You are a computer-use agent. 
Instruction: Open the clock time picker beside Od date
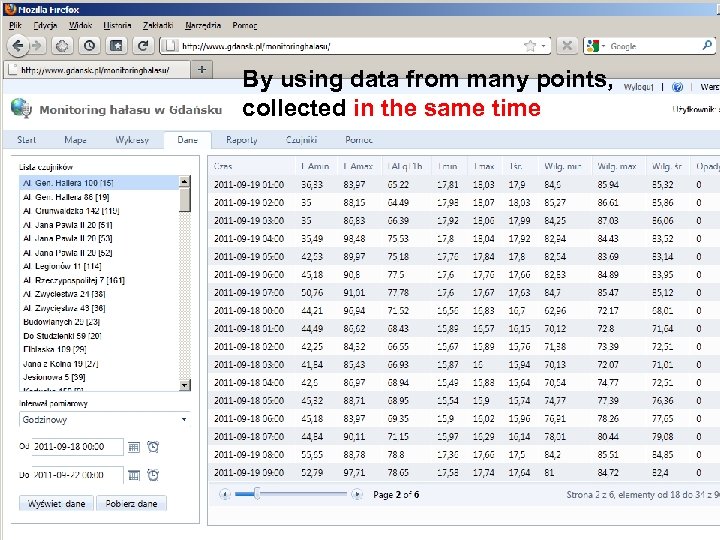[x=153, y=447]
